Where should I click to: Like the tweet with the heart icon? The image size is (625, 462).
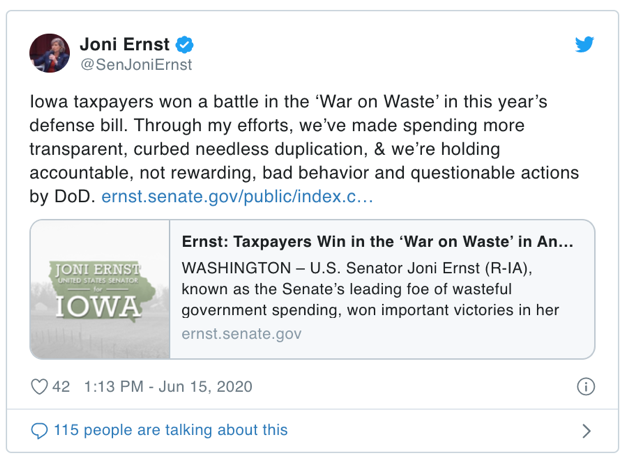pyautogui.click(x=40, y=386)
